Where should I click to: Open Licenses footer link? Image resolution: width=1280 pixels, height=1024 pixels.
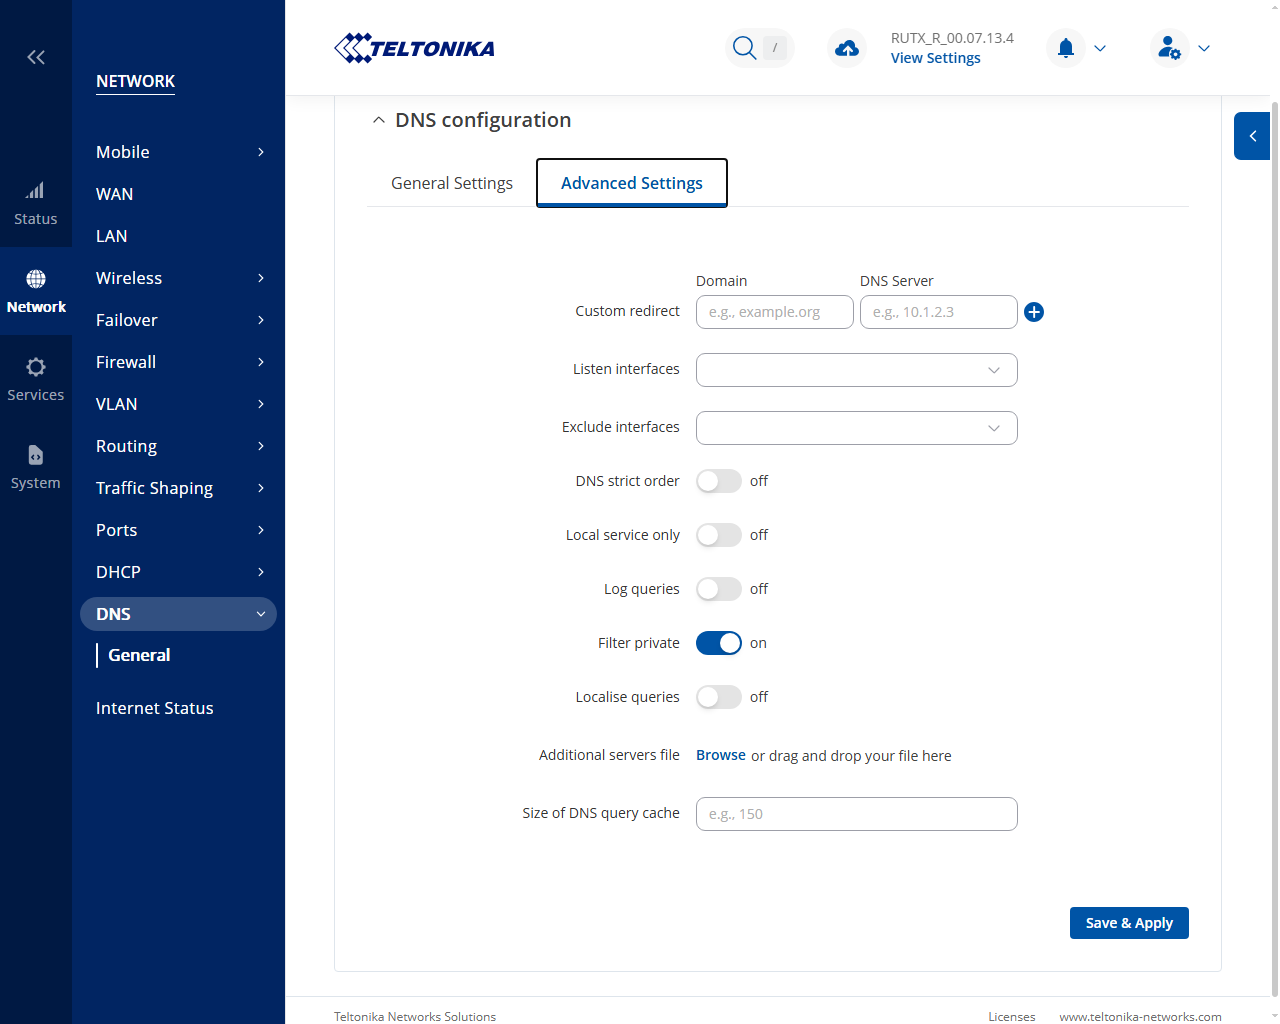(x=1012, y=1016)
